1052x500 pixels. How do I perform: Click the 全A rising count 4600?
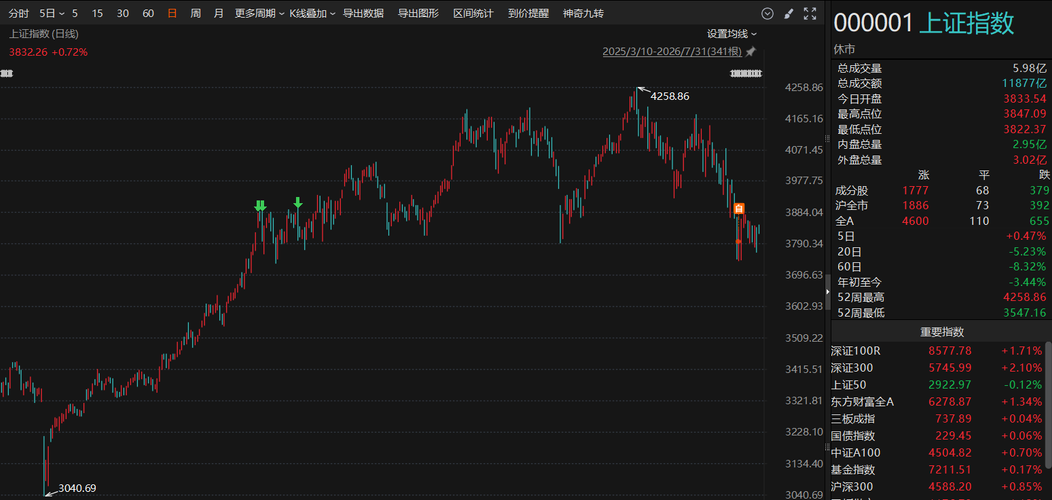[917, 220]
